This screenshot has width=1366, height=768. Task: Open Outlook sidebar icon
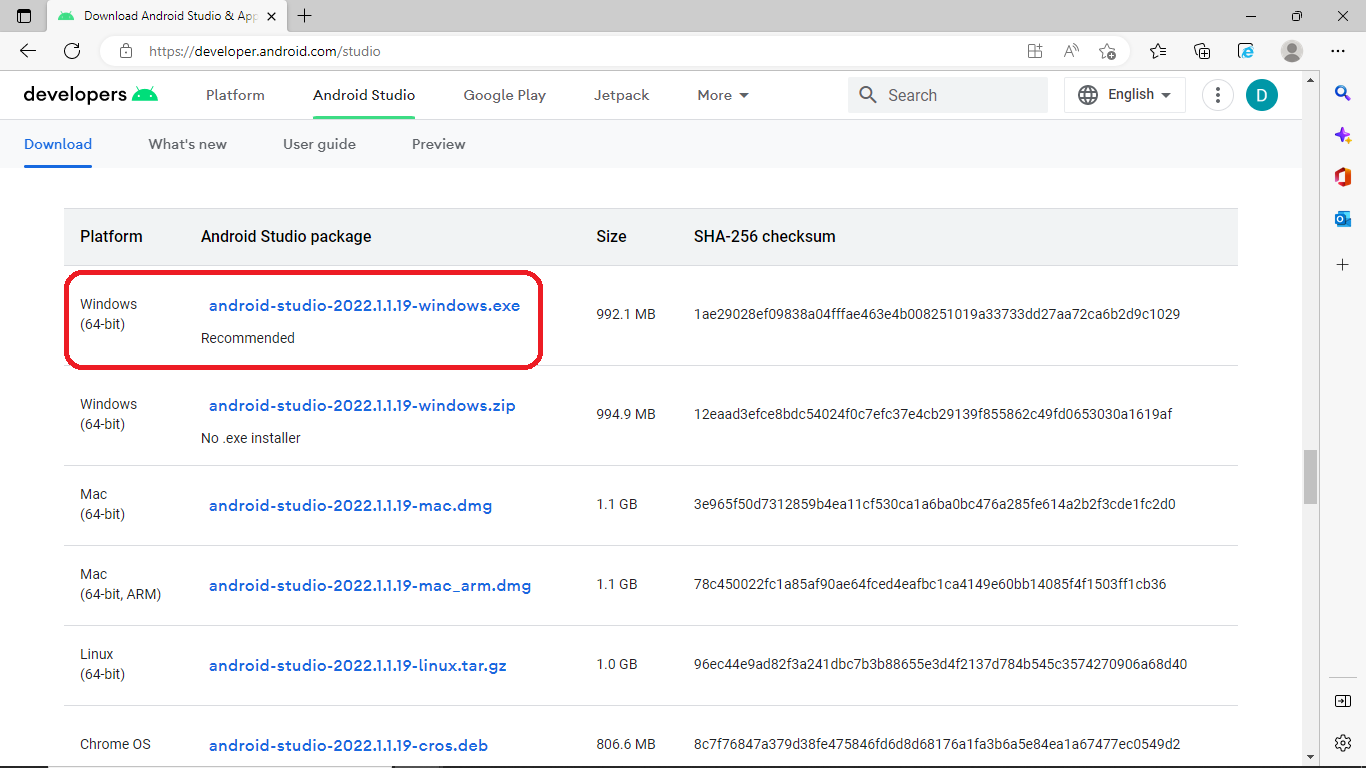coord(1343,219)
